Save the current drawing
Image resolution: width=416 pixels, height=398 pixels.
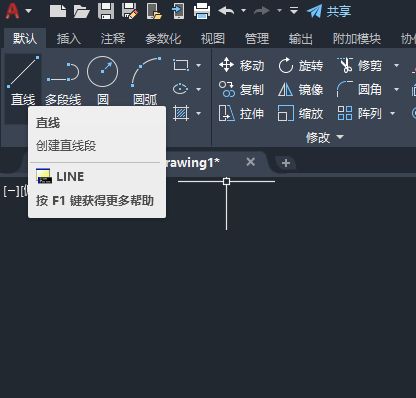(106, 11)
